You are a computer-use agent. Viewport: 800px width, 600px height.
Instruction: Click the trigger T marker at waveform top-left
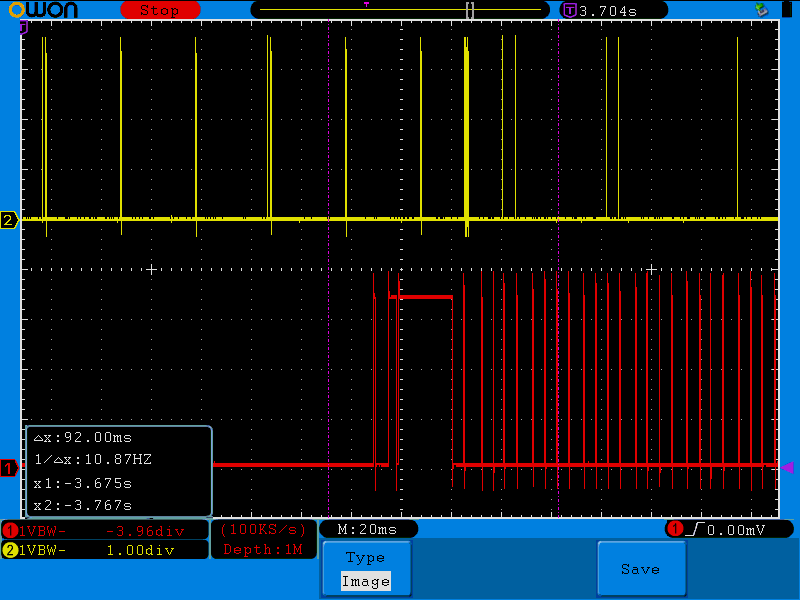23,28
